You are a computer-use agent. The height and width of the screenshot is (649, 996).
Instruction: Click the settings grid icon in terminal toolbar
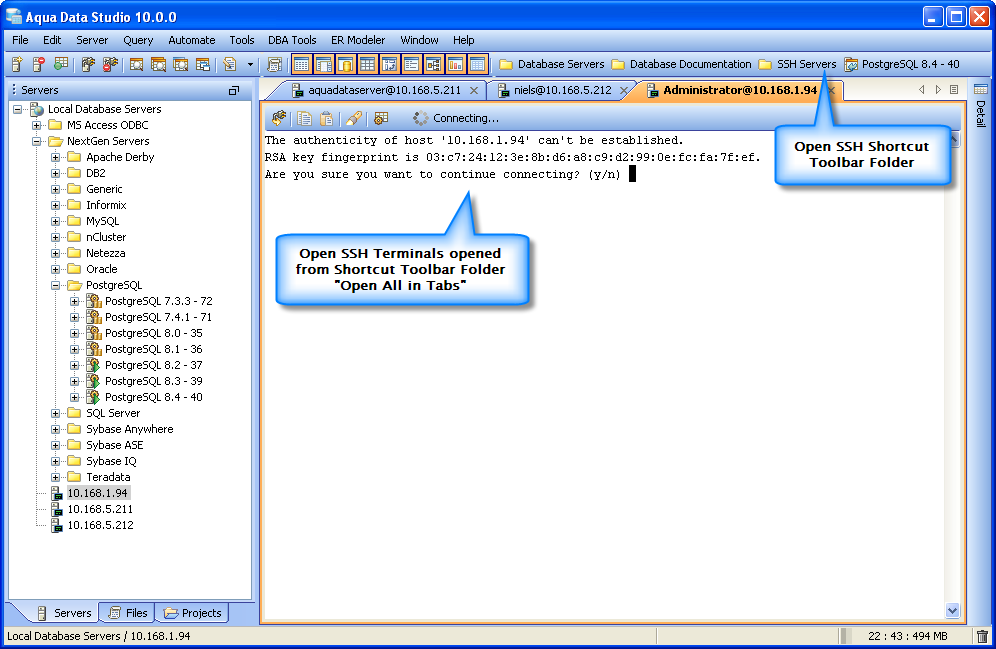tap(381, 118)
